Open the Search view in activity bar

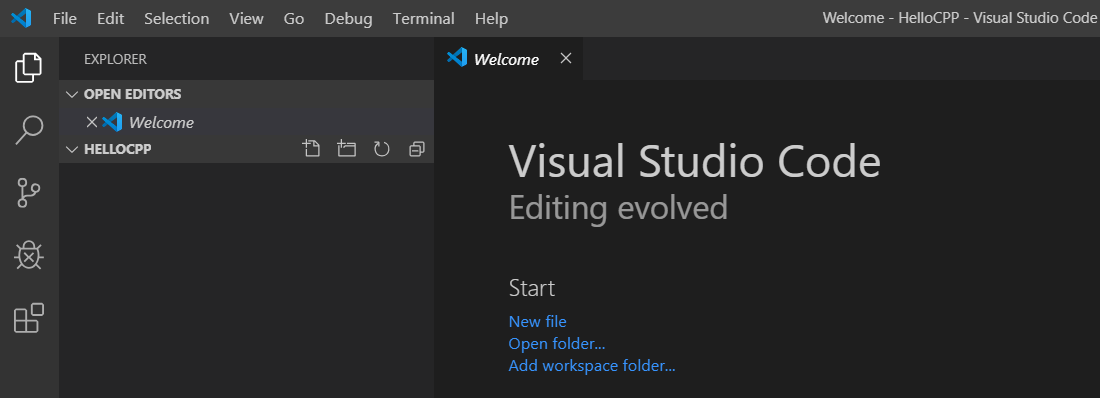point(29,130)
